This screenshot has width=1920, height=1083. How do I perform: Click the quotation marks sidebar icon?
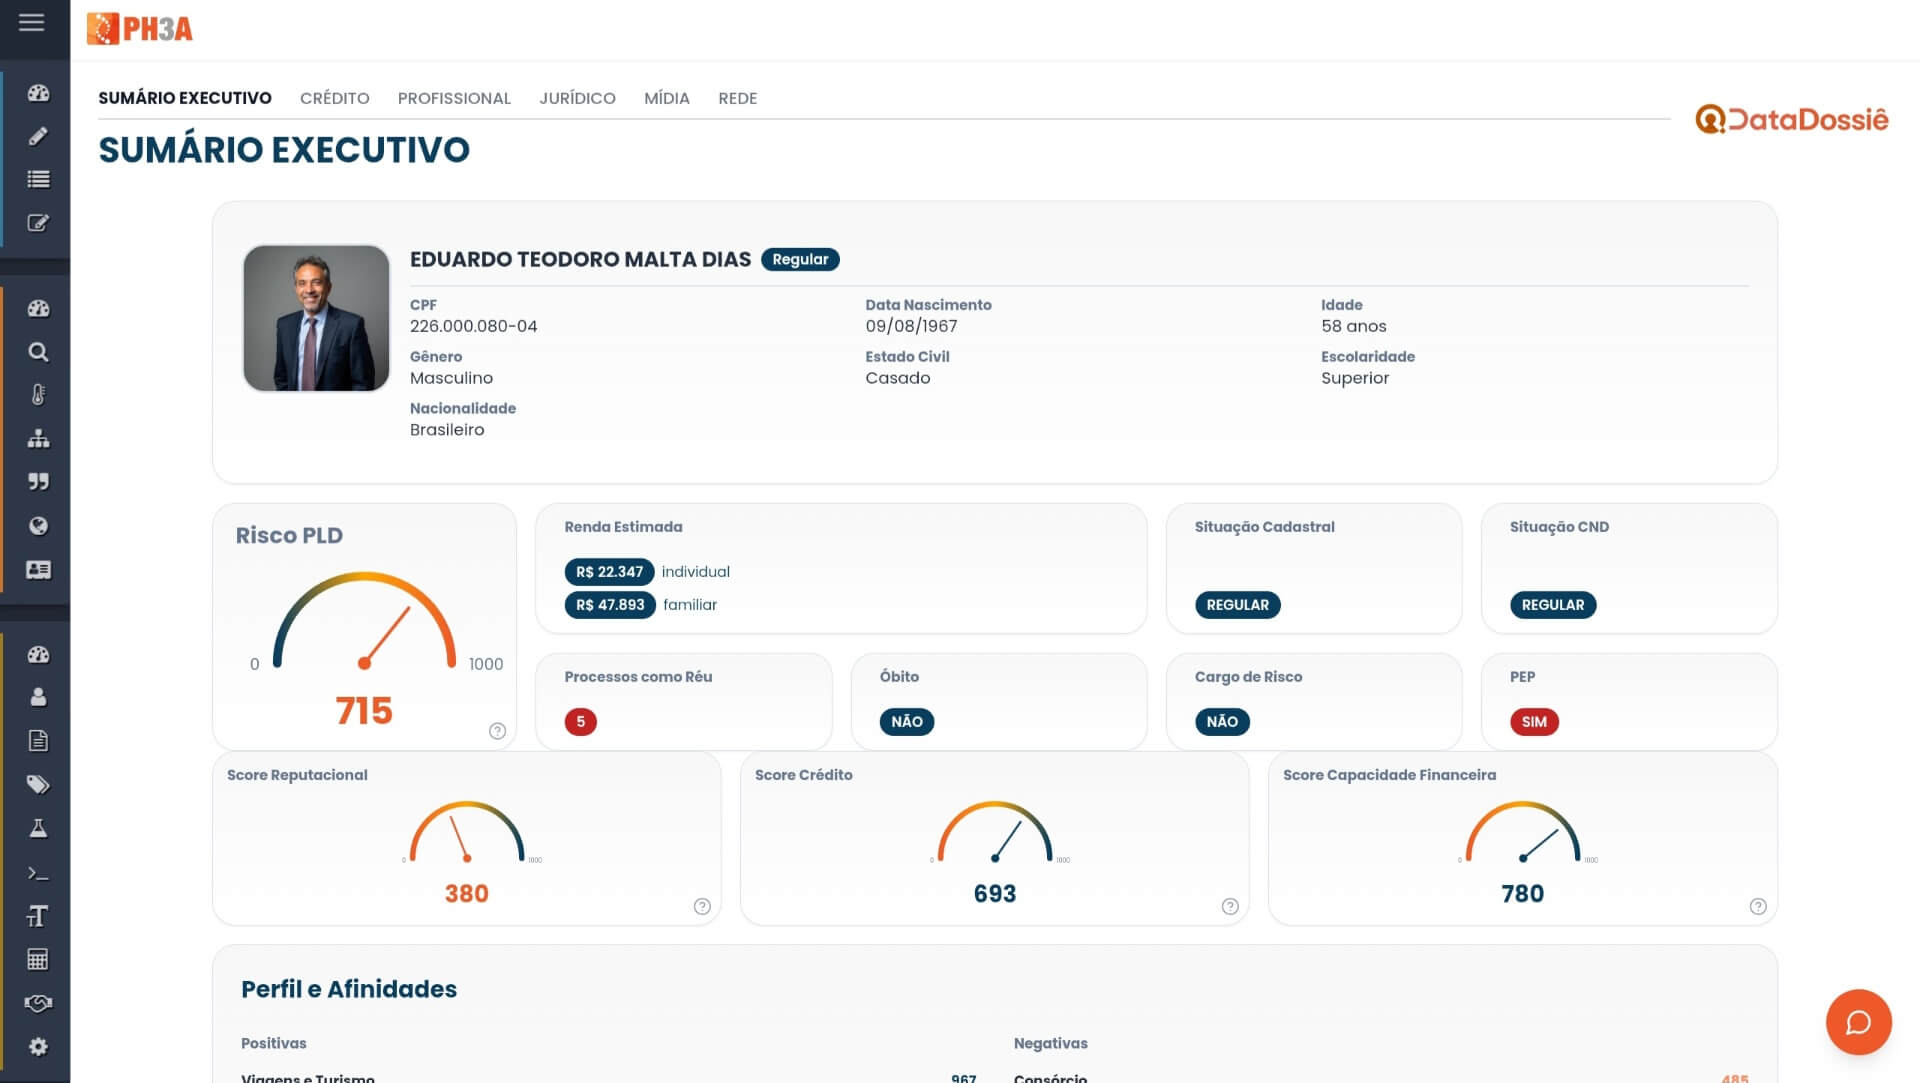pyautogui.click(x=38, y=482)
